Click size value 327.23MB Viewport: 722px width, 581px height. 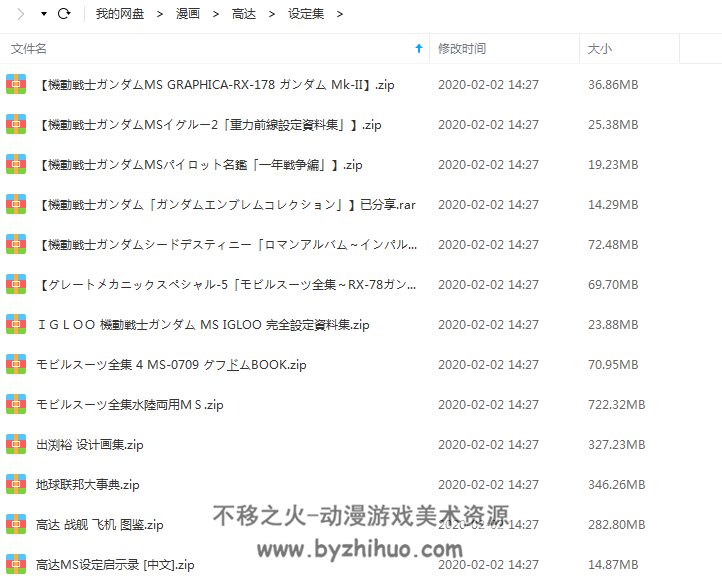tap(617, 445)
